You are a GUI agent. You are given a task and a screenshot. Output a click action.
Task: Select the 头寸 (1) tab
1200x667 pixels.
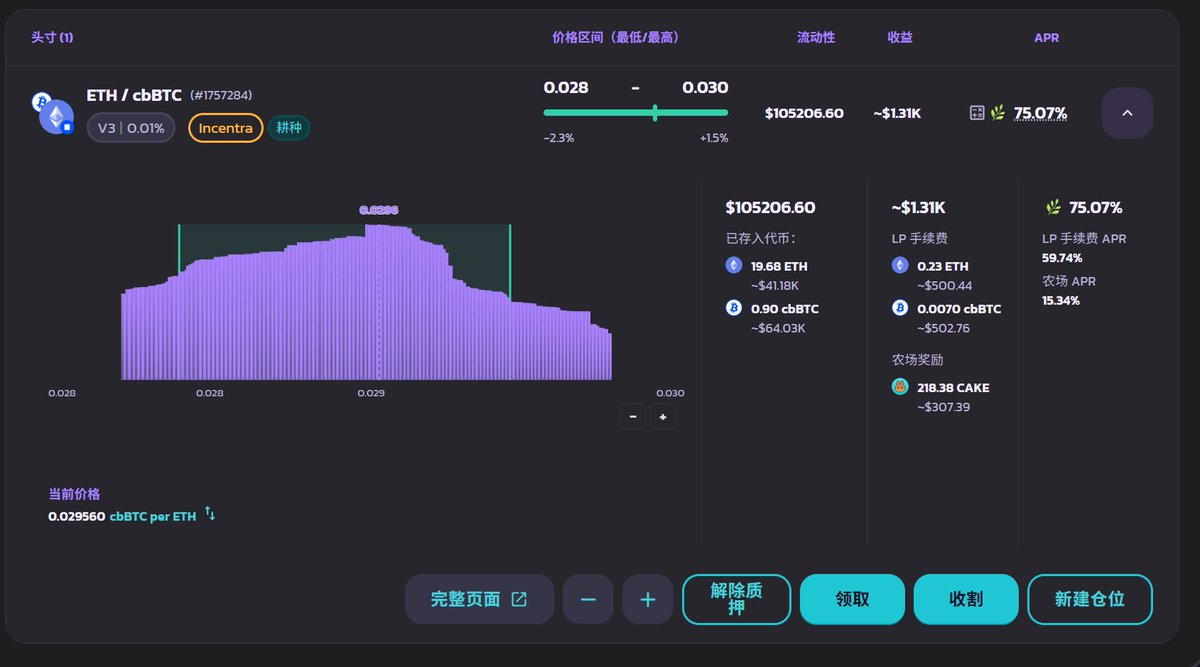click(51, 37)
